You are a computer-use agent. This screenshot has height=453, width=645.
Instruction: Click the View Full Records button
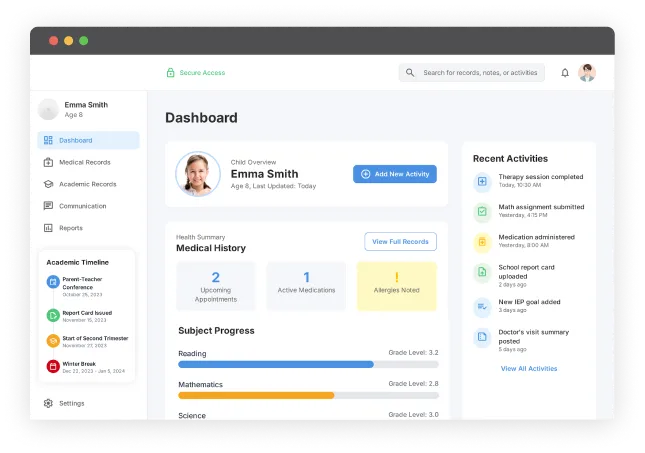point(400,241)
